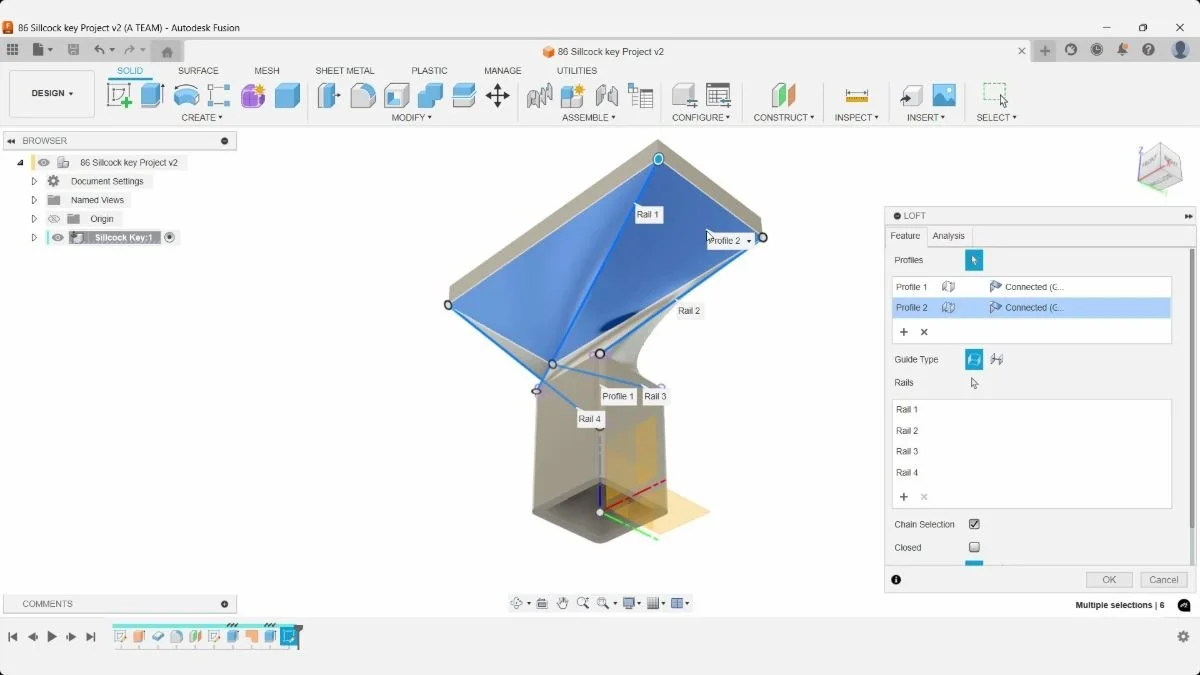Select the Press Pull tool
The height and width of the screenshot is (675, 1200).
328,95
